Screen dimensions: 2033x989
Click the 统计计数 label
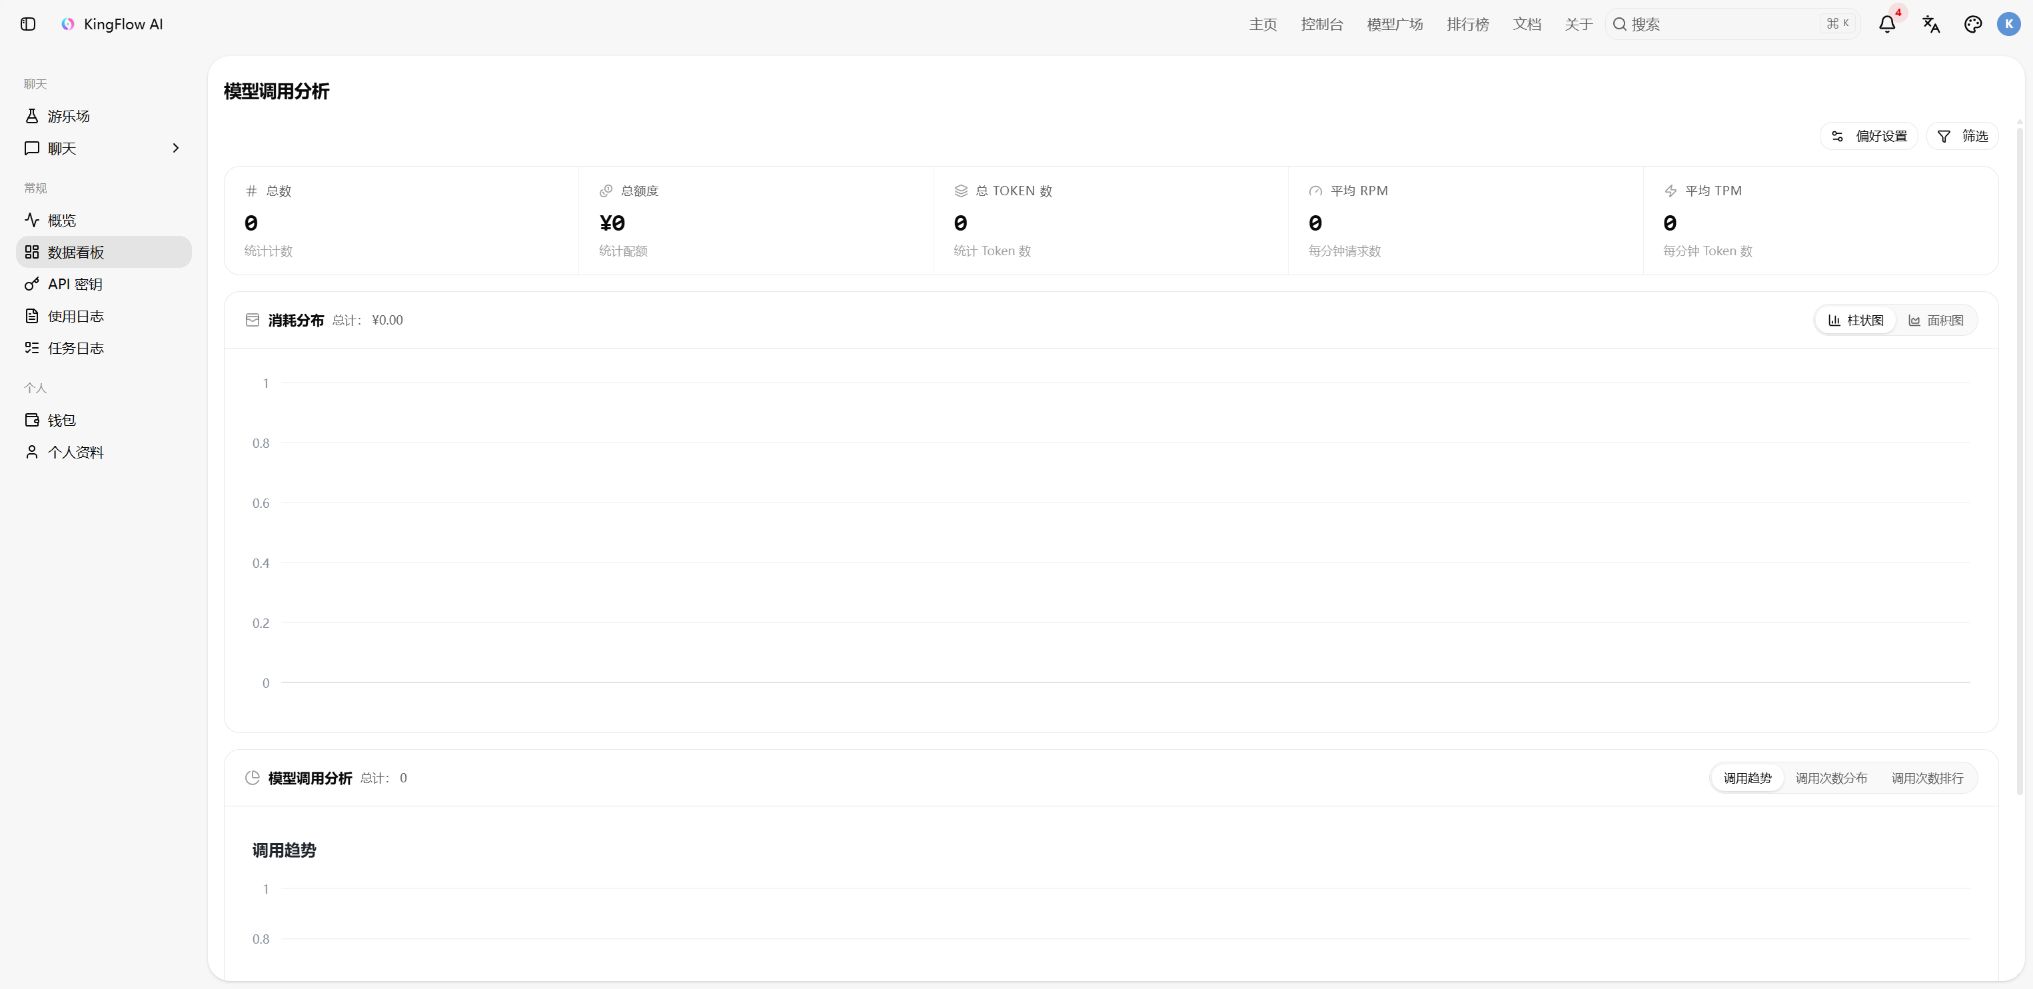(x=268, y=251)
